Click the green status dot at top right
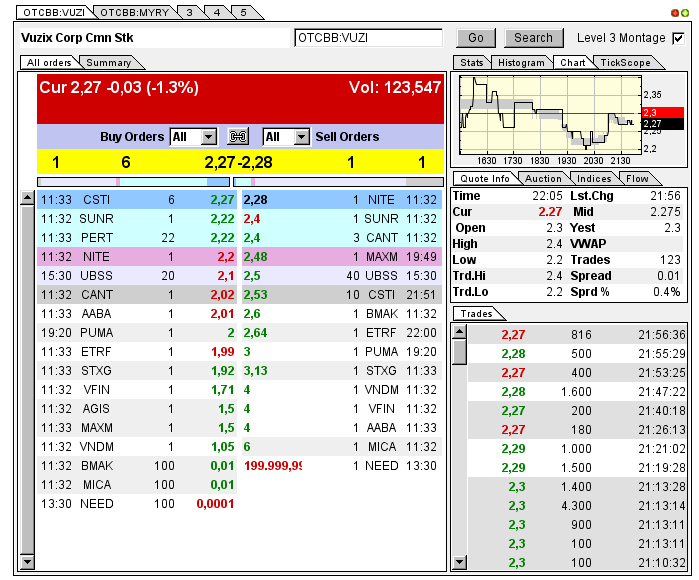 (685, 13)
